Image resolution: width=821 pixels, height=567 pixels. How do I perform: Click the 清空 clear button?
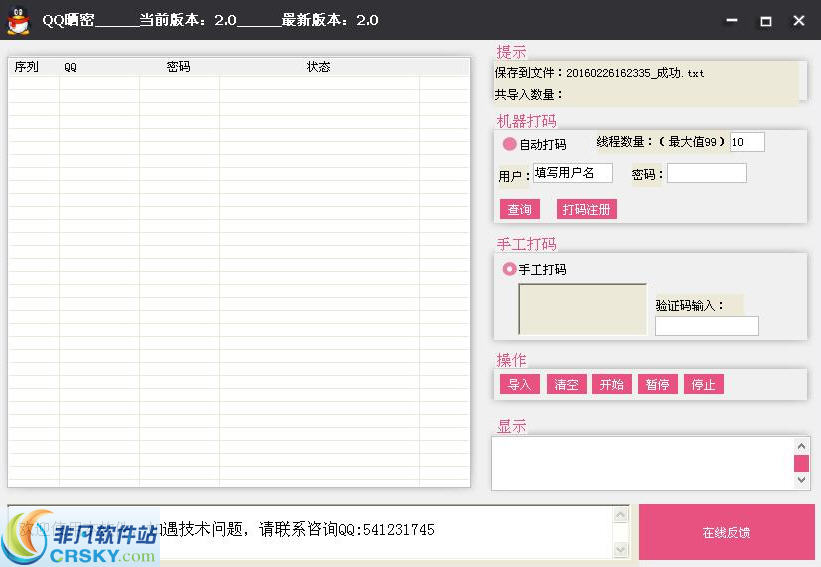(x=567, y=384)
